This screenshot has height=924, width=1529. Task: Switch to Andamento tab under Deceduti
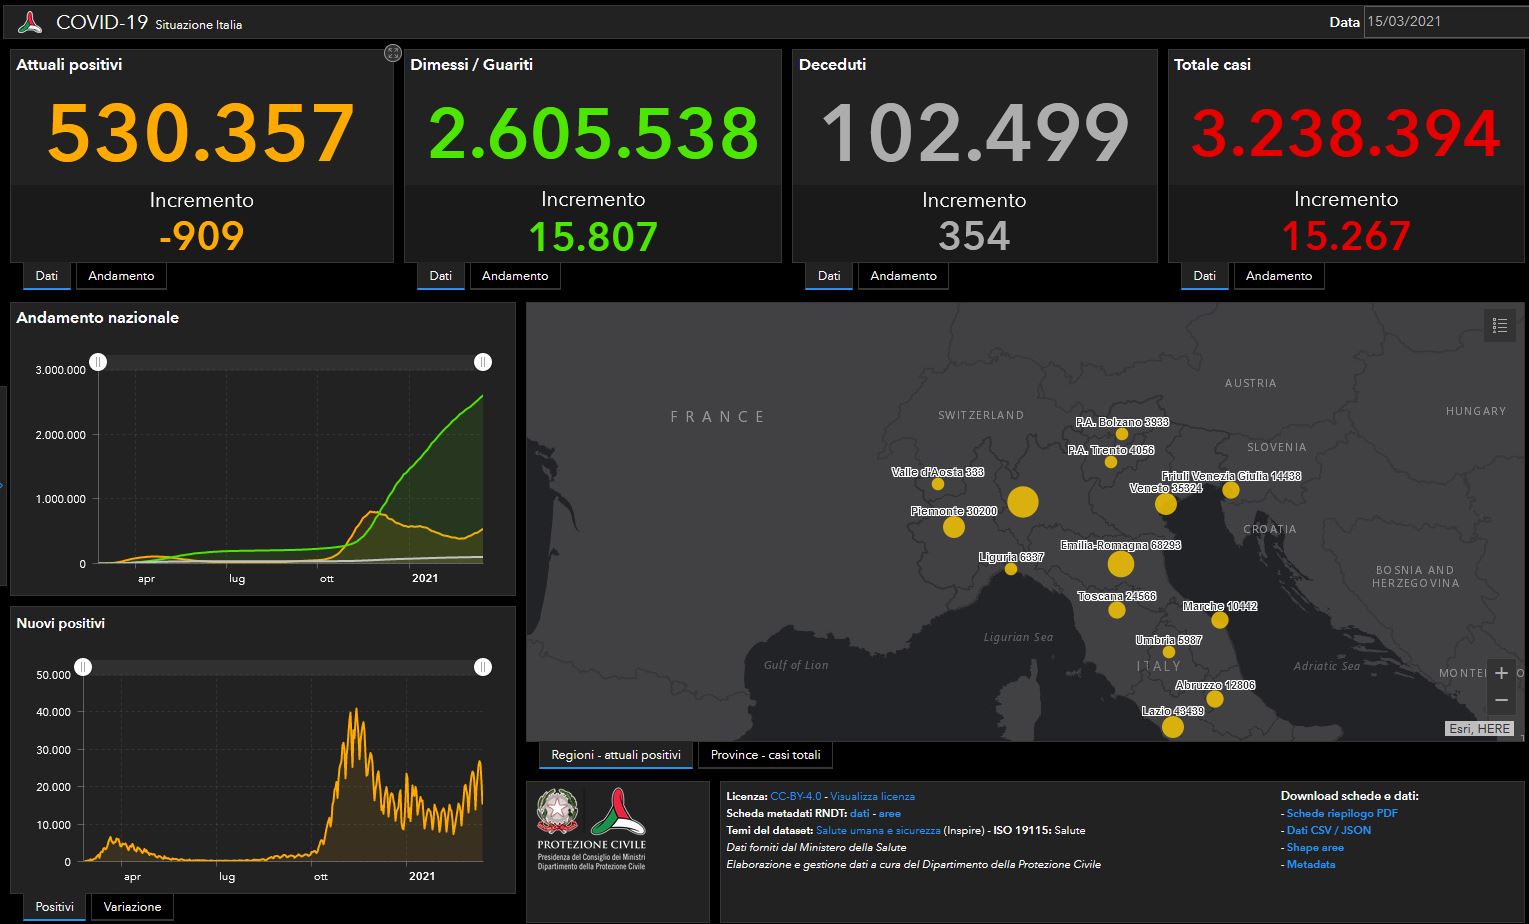[x=903, y=276]
